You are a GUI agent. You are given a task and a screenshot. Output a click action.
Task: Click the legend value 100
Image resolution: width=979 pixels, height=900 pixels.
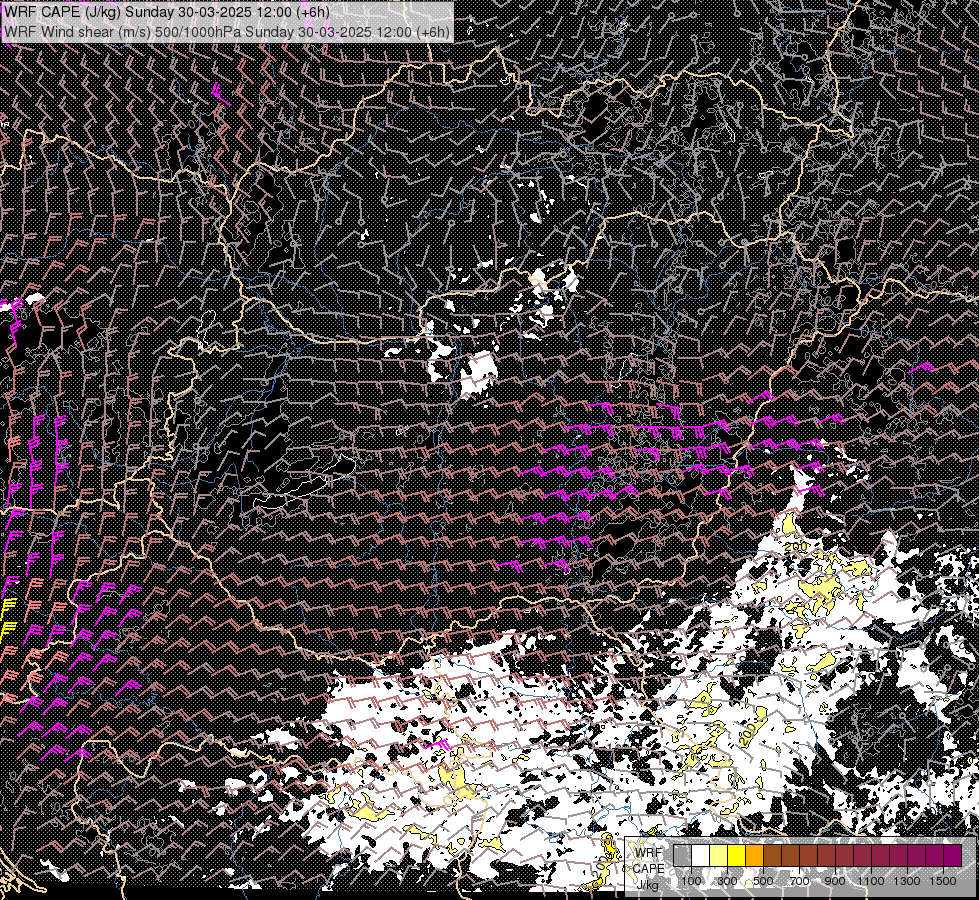pos(691,881)
